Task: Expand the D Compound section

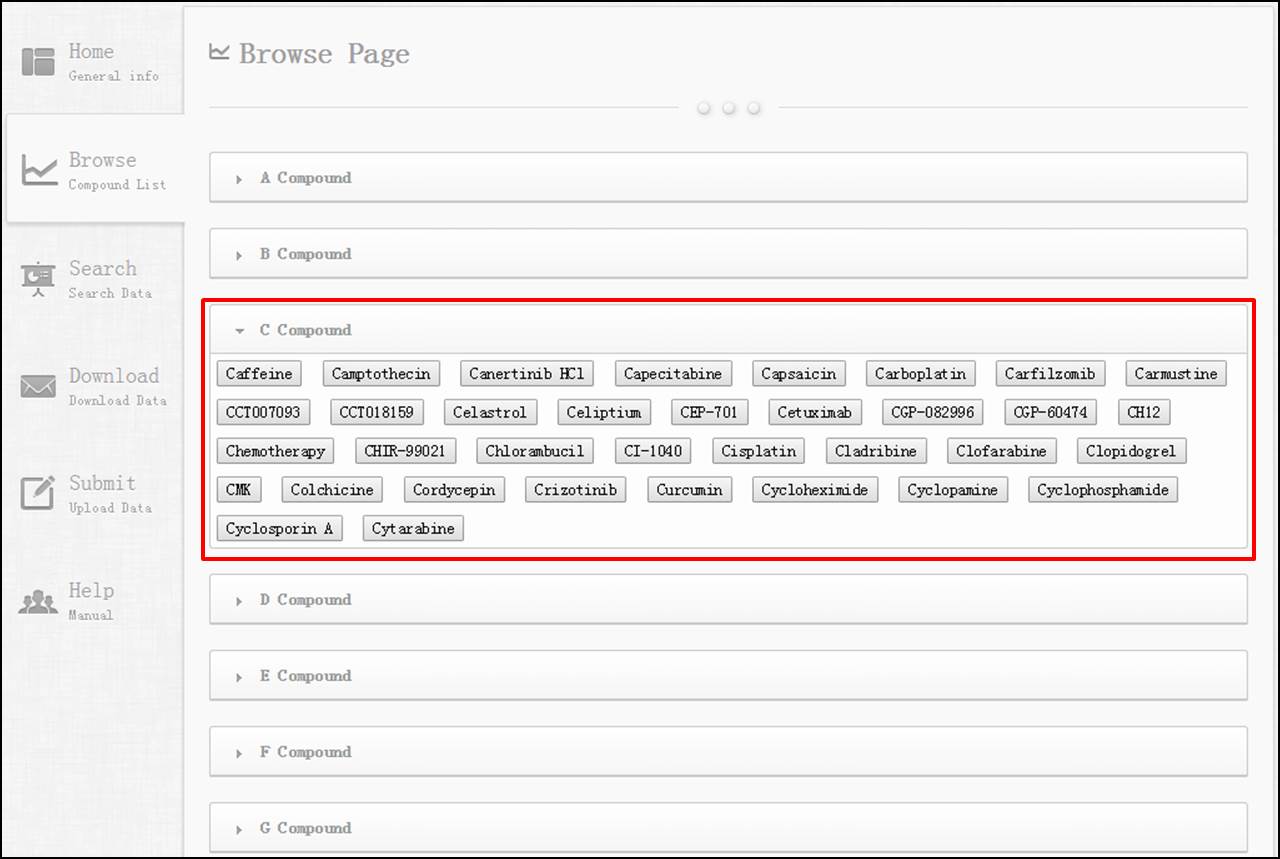Action: click(728, 600)
